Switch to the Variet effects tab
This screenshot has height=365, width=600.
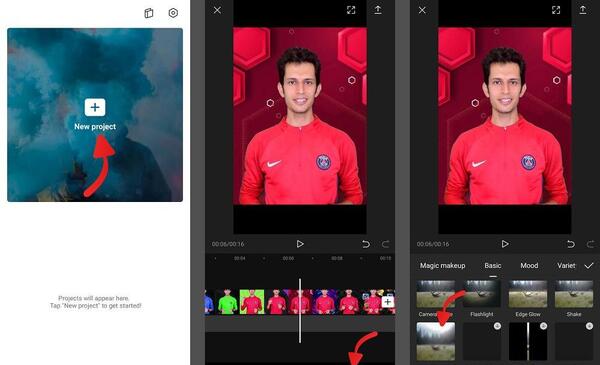[566, 266]
